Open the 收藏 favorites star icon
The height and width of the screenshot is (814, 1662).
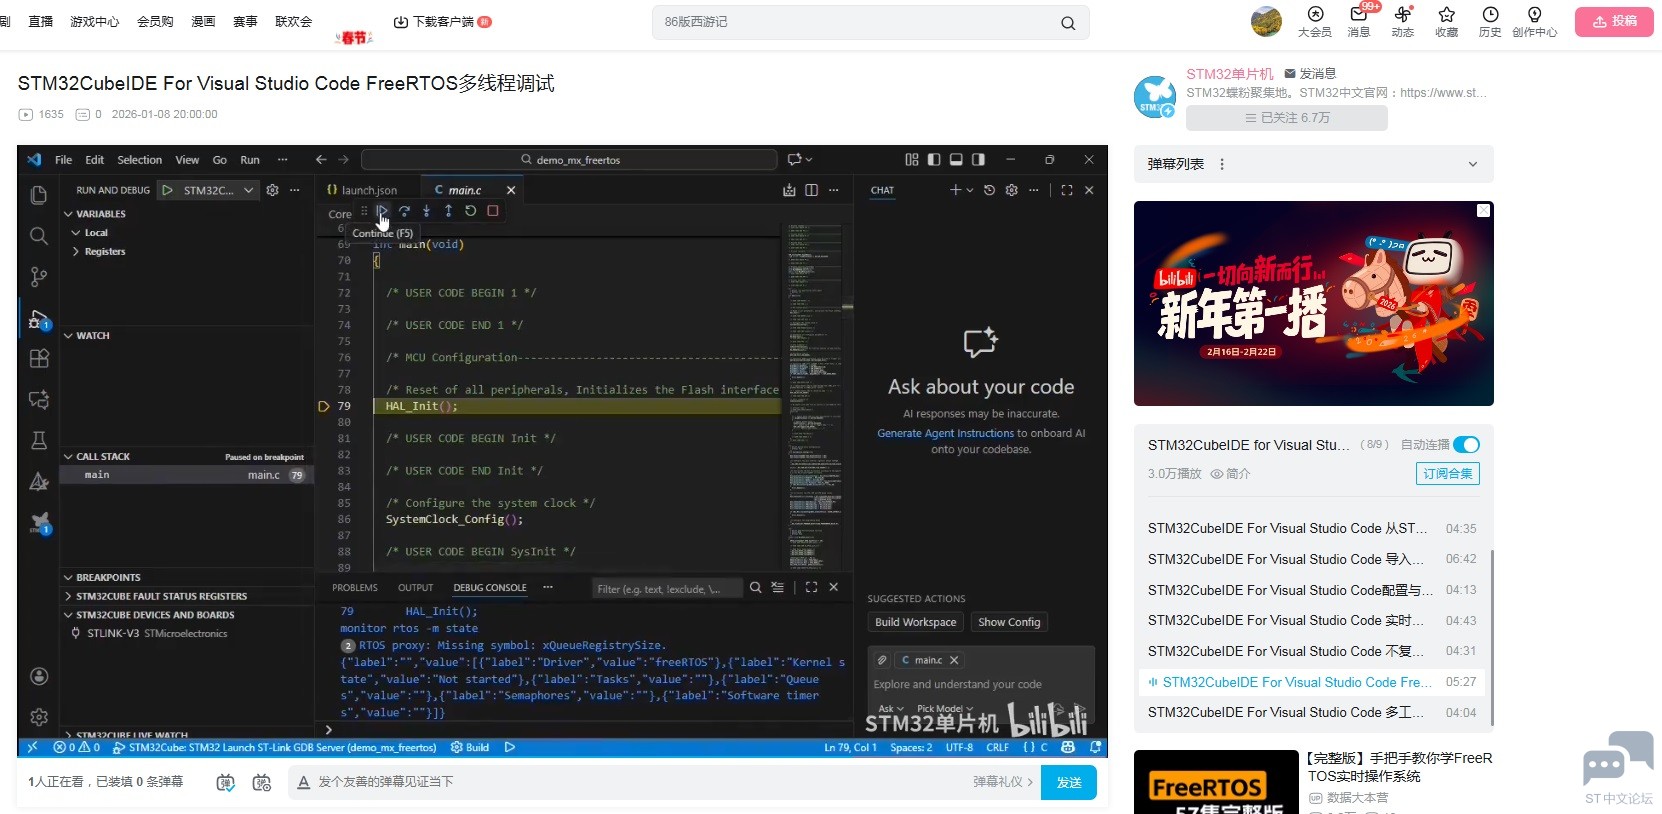point(1446,21)
